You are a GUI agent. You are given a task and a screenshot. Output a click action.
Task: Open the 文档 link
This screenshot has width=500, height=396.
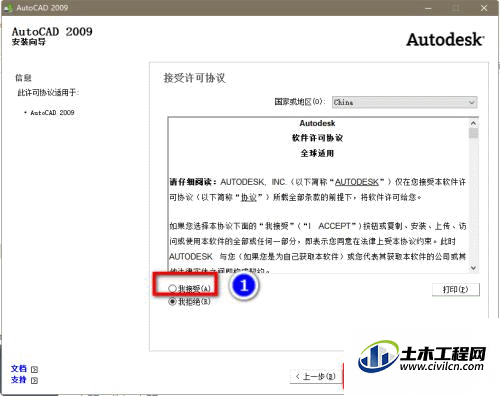(x=19, y=369)
